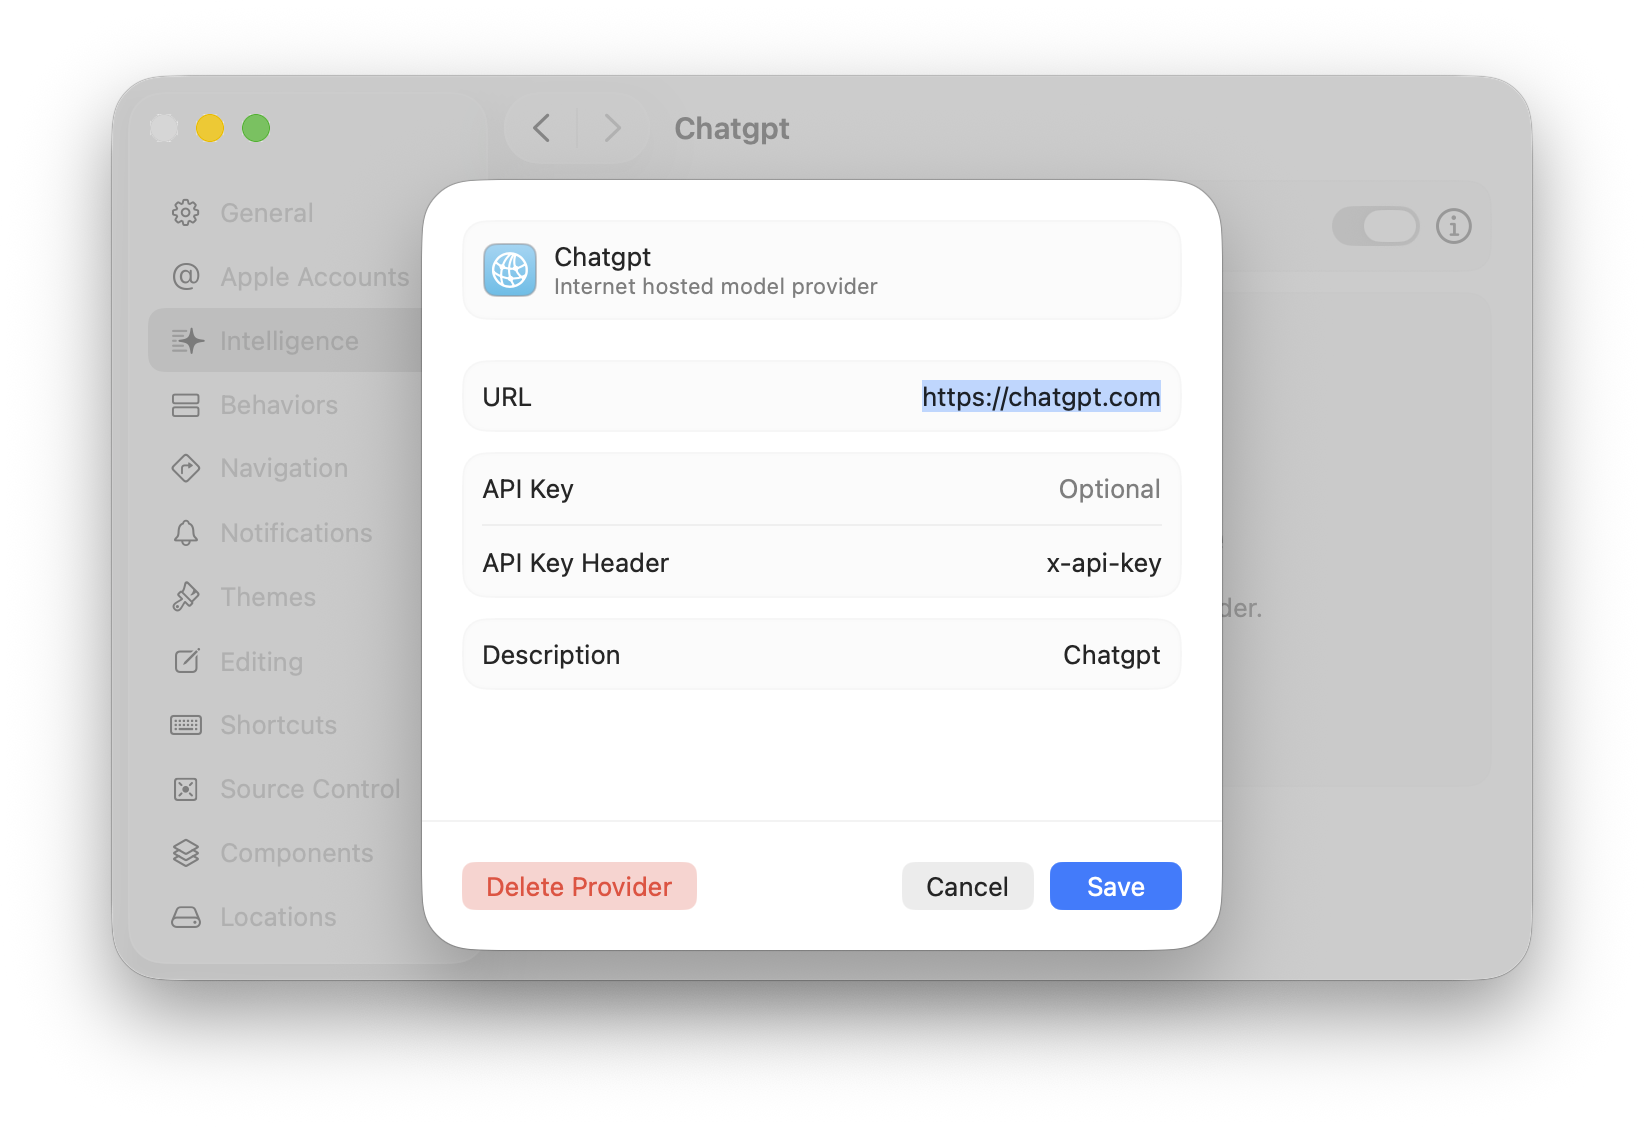Click the Chatgpt provider globe icon
The image size is (1644, 1128).
510,270
